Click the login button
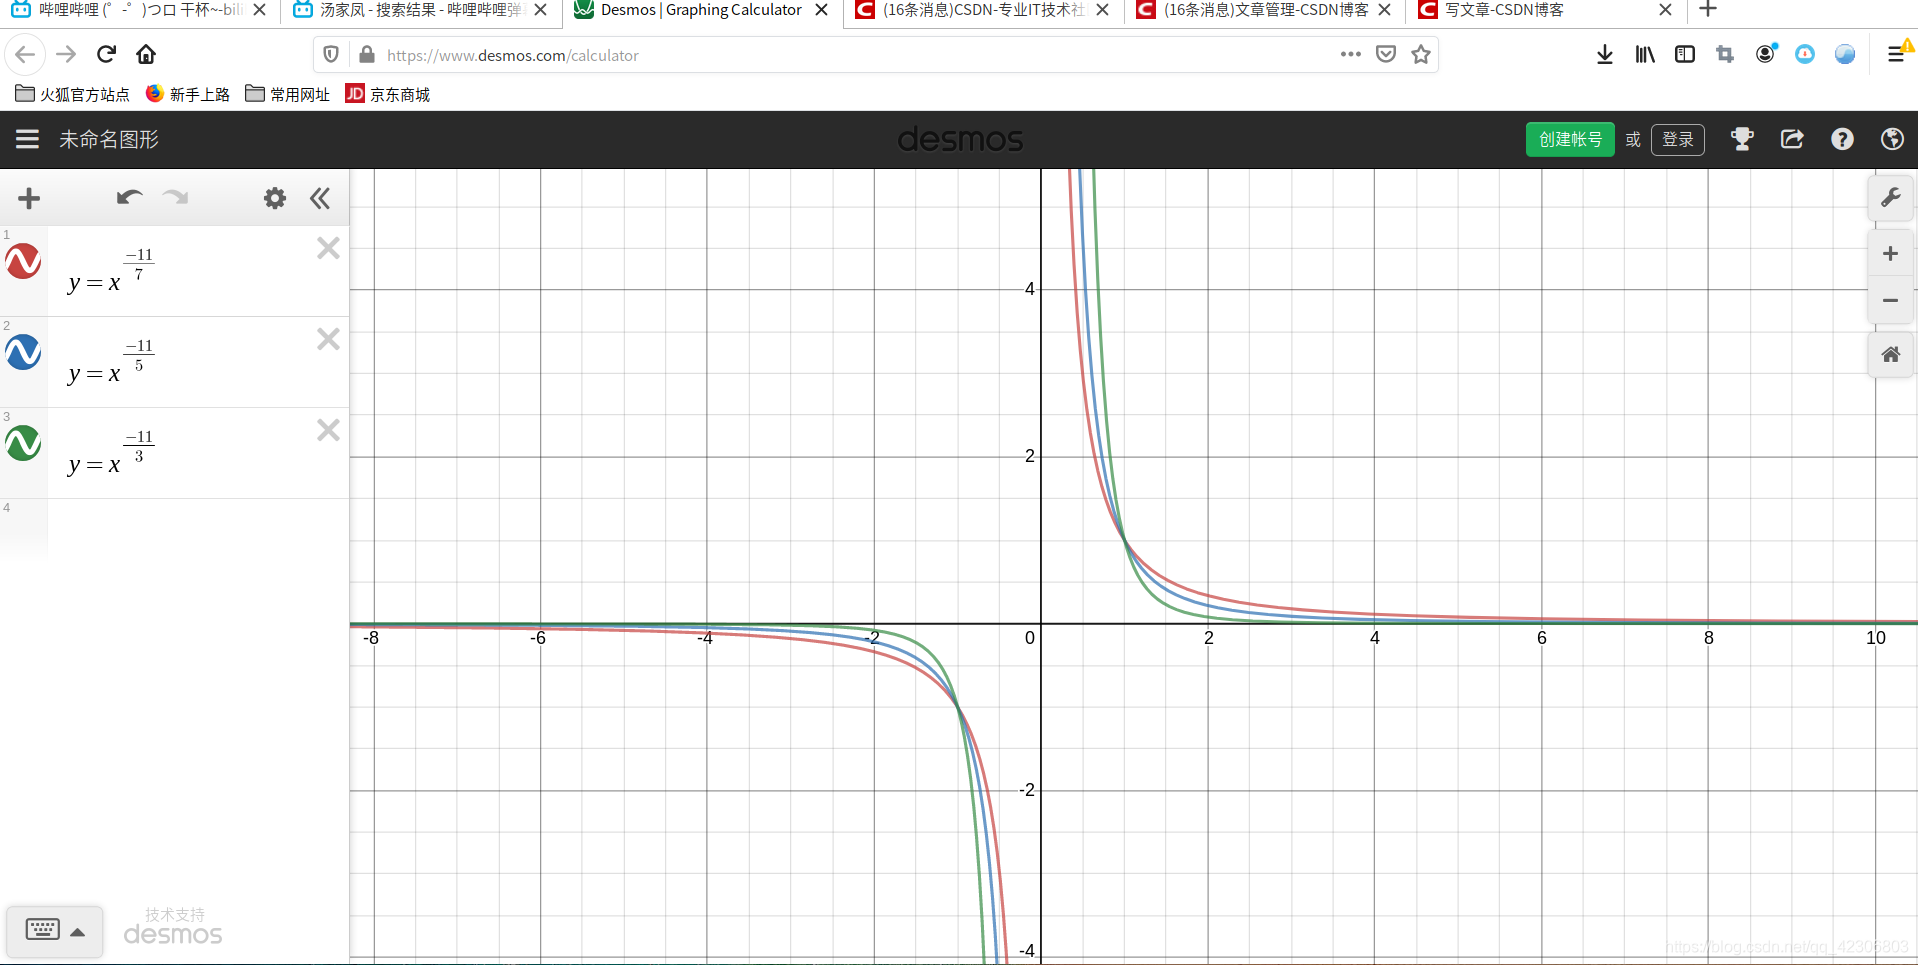The height and width of the screenshot is (965, 1918). (1678, 139)
